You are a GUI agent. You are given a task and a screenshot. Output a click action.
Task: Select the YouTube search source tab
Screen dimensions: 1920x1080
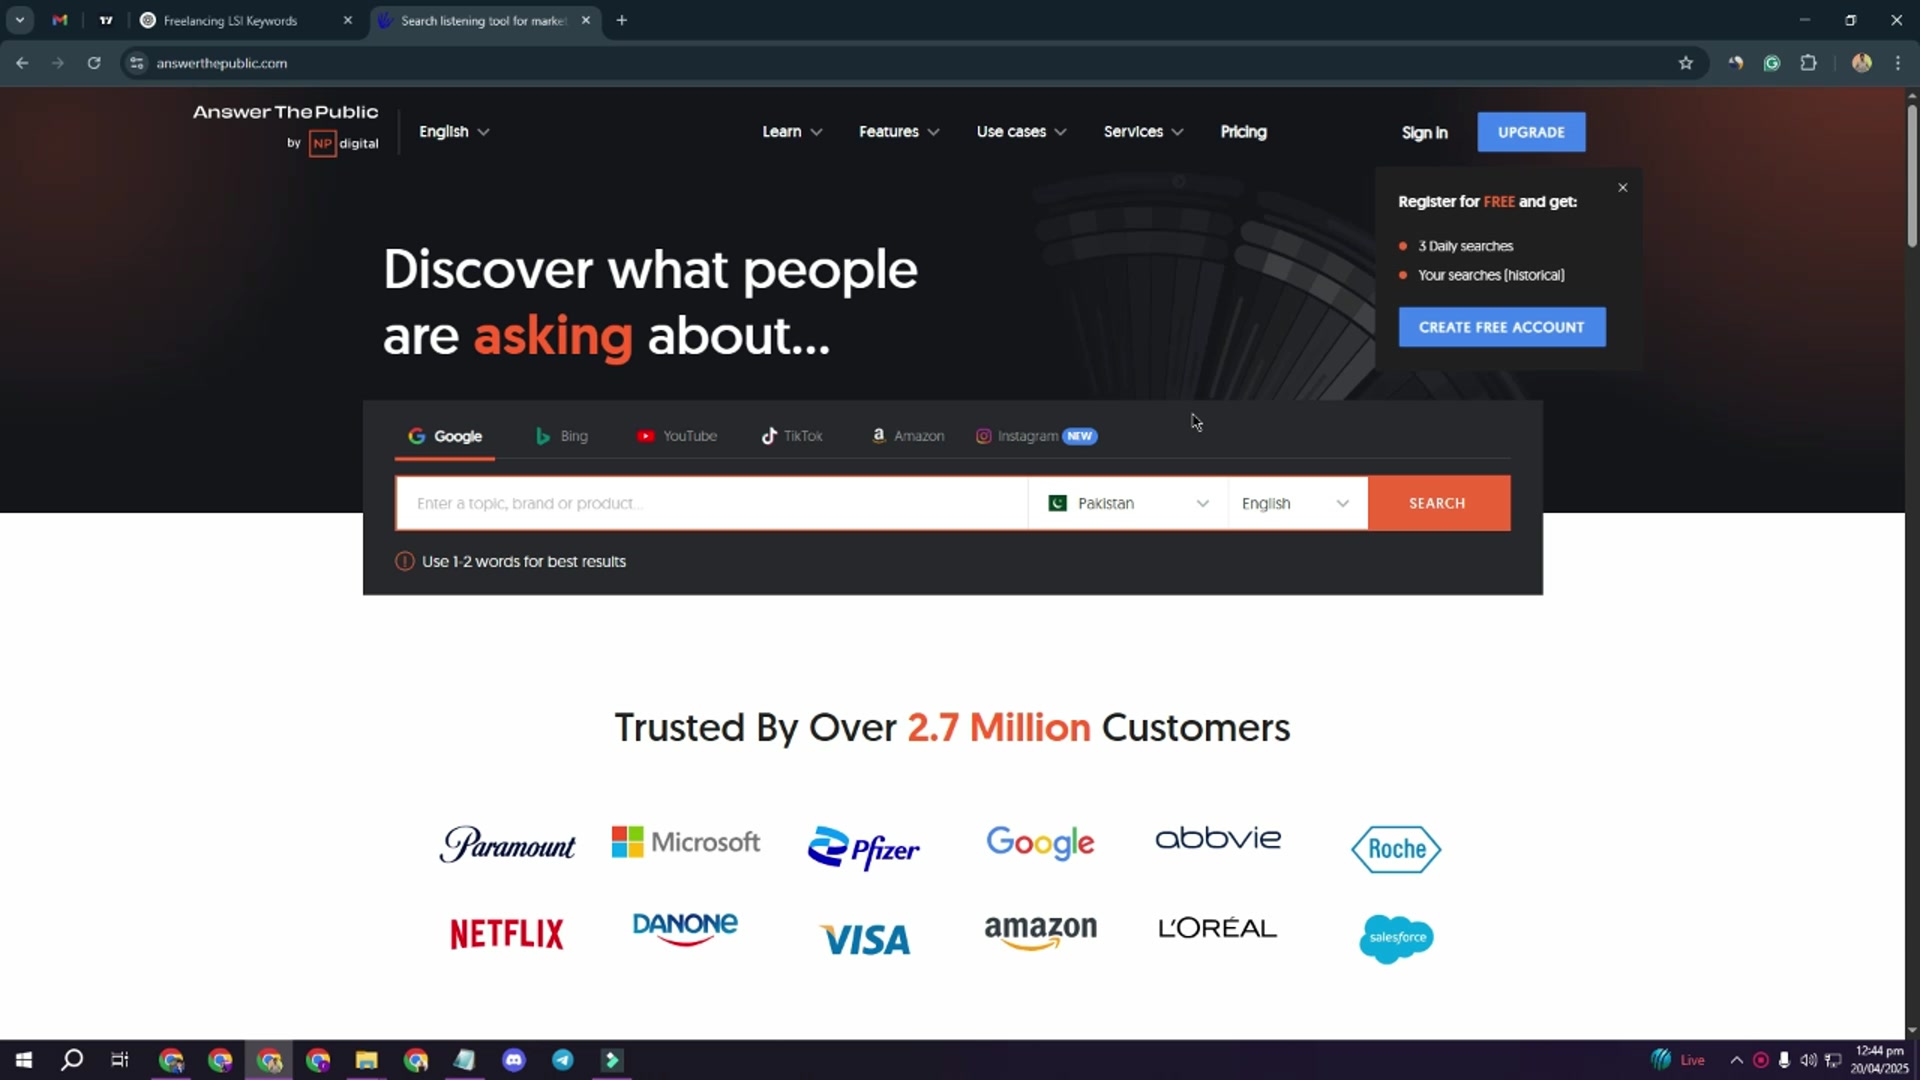pos(677,436)
